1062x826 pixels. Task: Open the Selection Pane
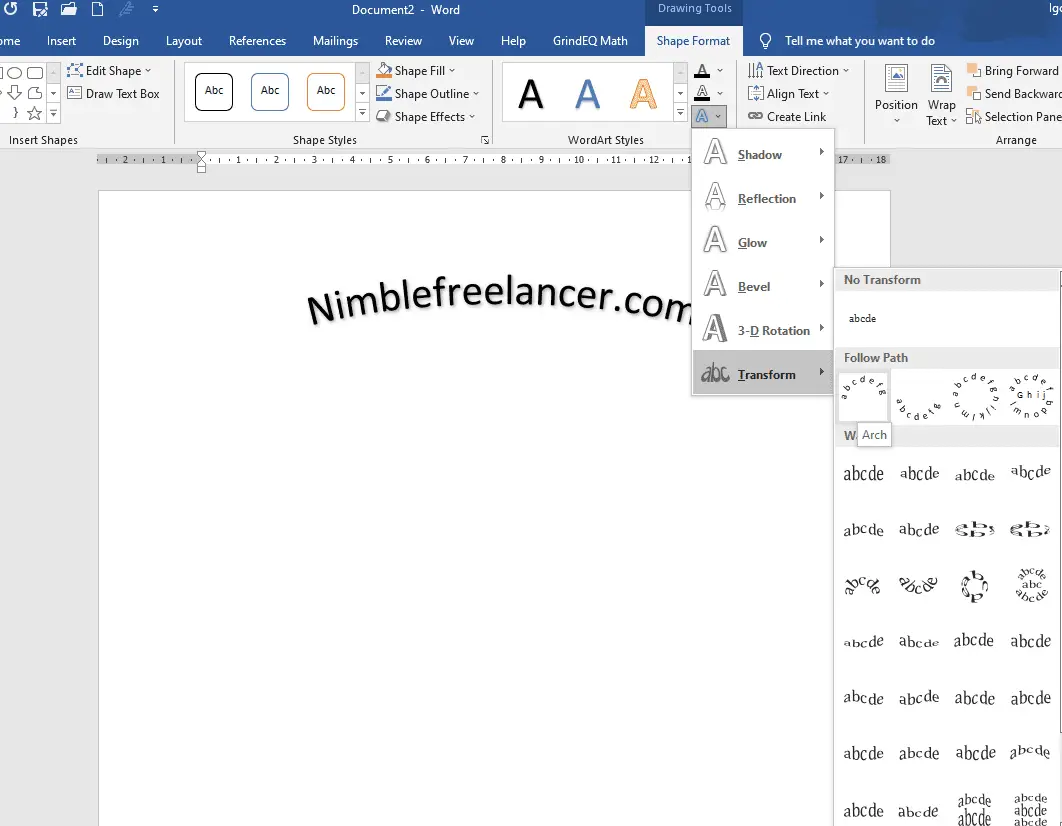tap(1012, 116)
